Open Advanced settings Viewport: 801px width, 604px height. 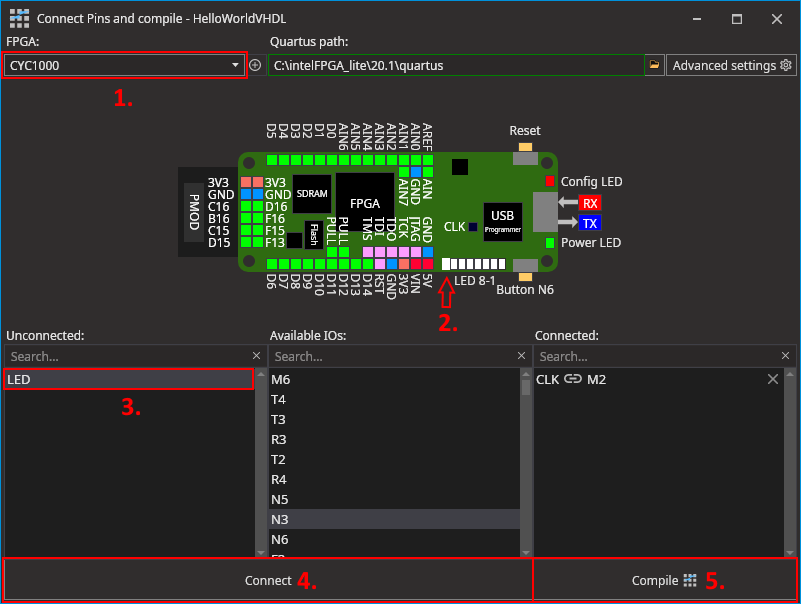point(731,65)
